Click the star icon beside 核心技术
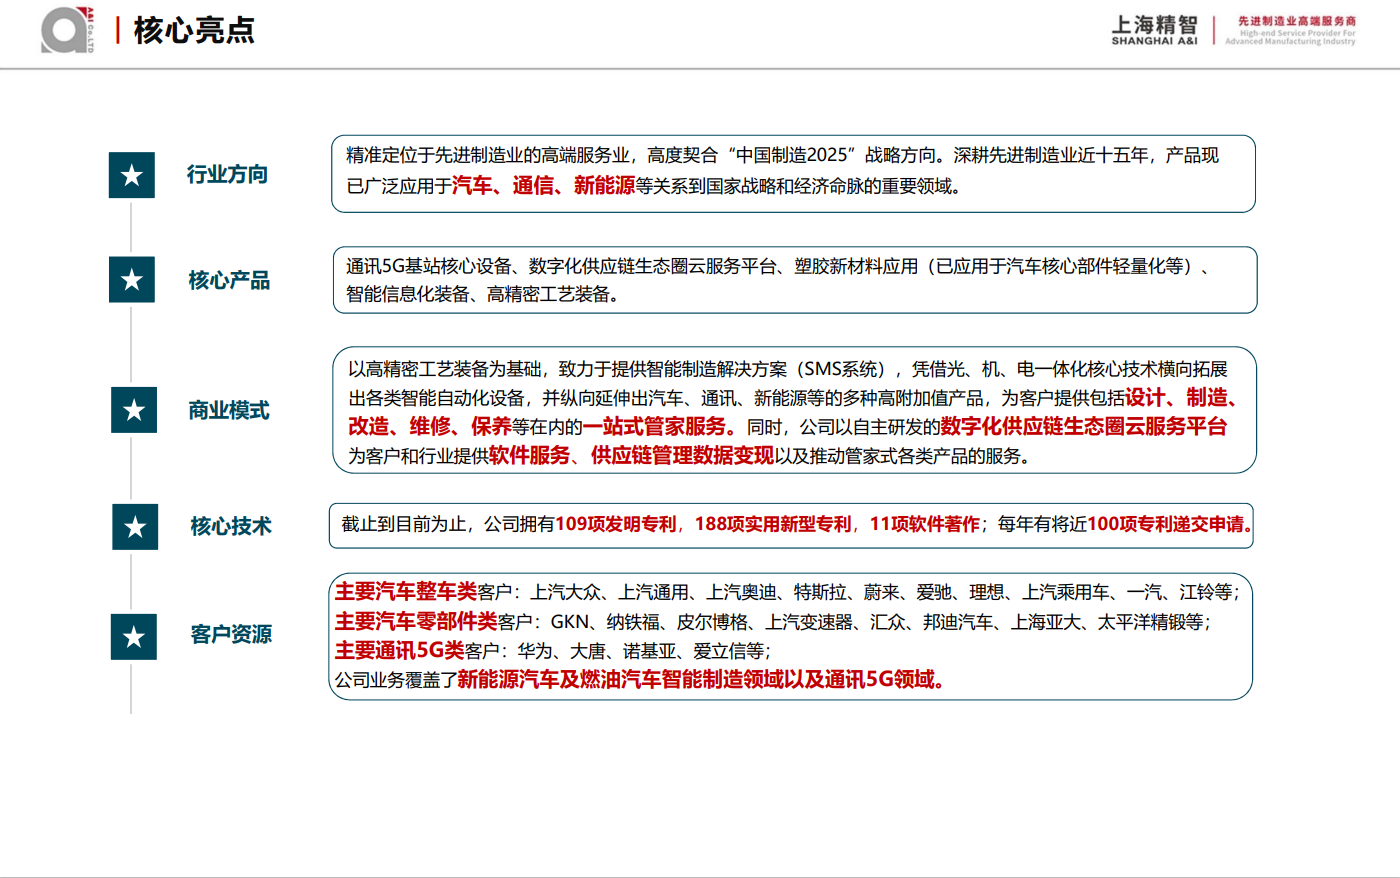The width and height of the screenshot is (1400, 878). (x=135, y=527)
